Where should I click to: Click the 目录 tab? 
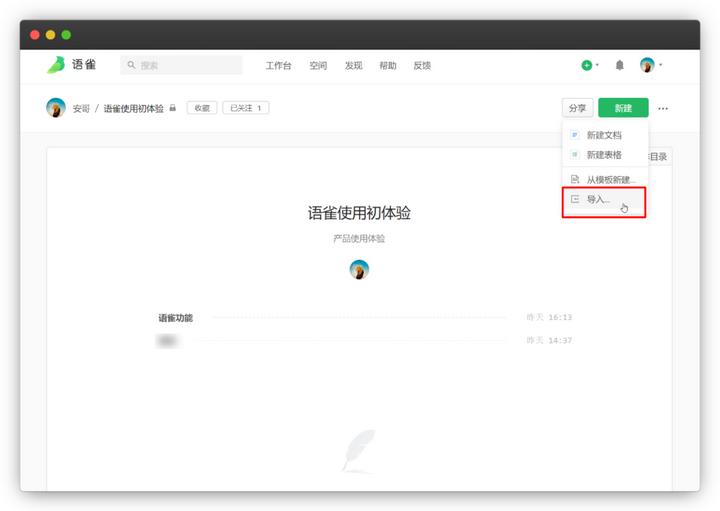(x=659, y=157)
